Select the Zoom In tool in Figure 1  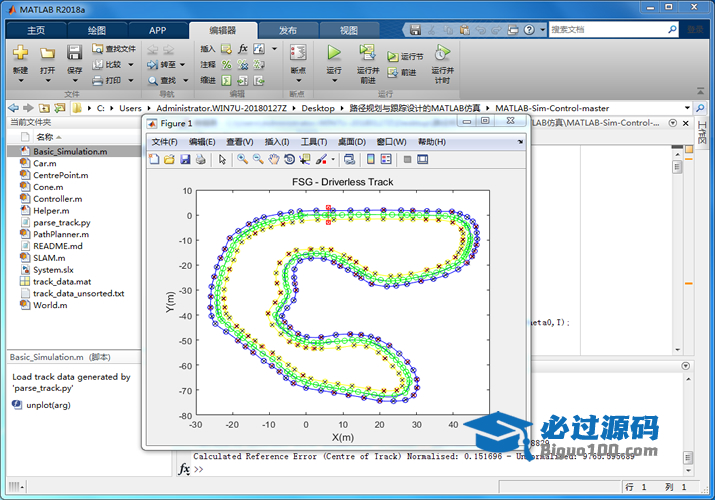click(242, 159)
